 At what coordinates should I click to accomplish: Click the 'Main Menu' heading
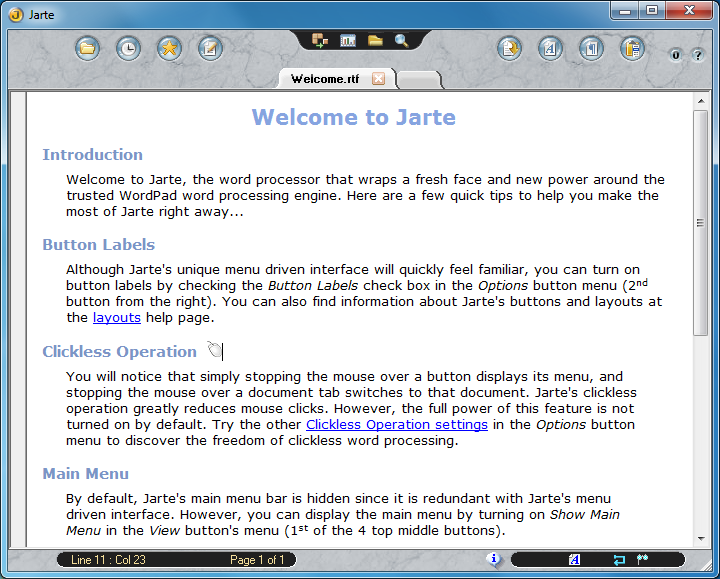tap(86, 473)
